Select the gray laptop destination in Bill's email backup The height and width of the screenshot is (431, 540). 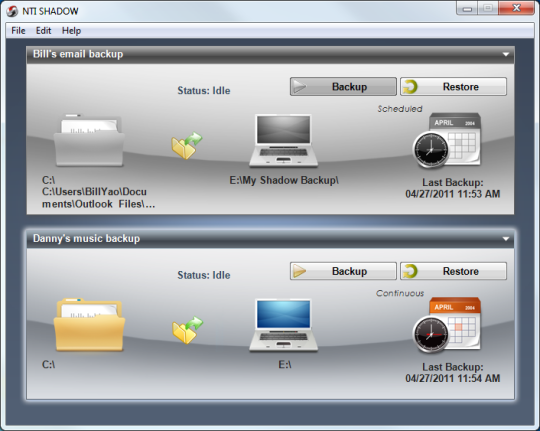(x=283, y=141)
